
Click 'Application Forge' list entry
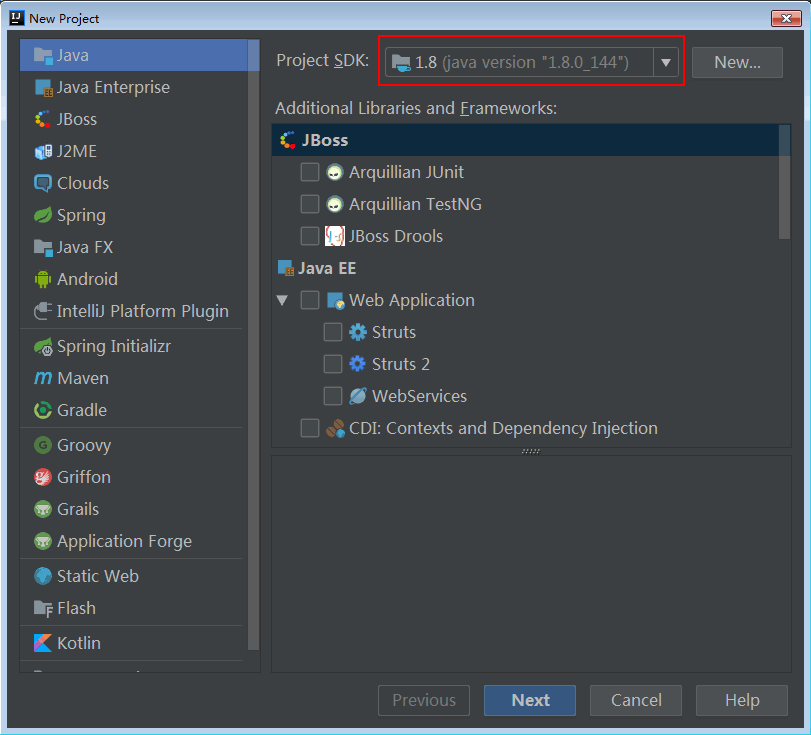(x=134, y=542)
